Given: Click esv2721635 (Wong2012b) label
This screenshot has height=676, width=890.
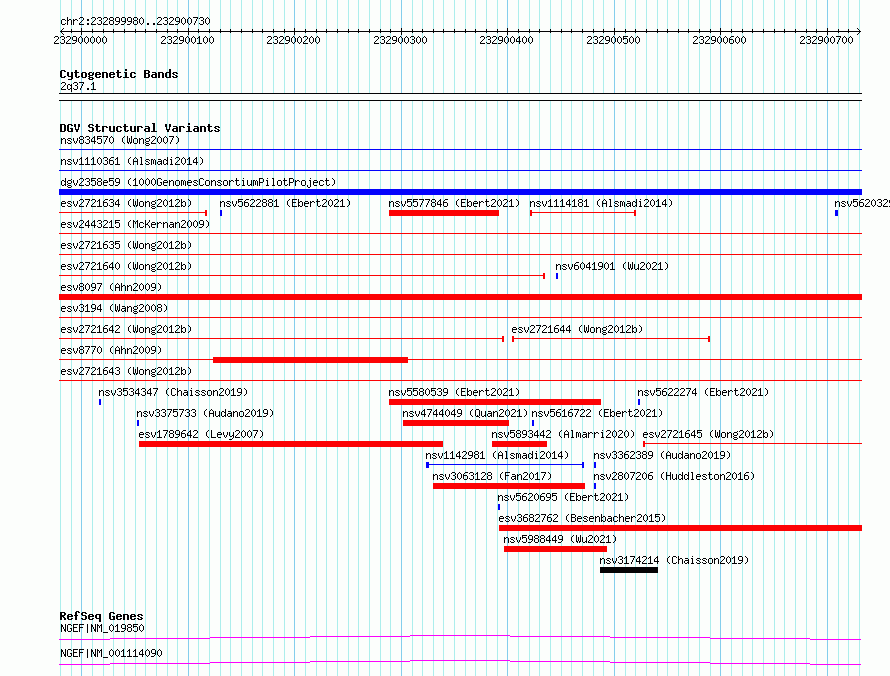Looking at the screenshot, I should 126,245.
